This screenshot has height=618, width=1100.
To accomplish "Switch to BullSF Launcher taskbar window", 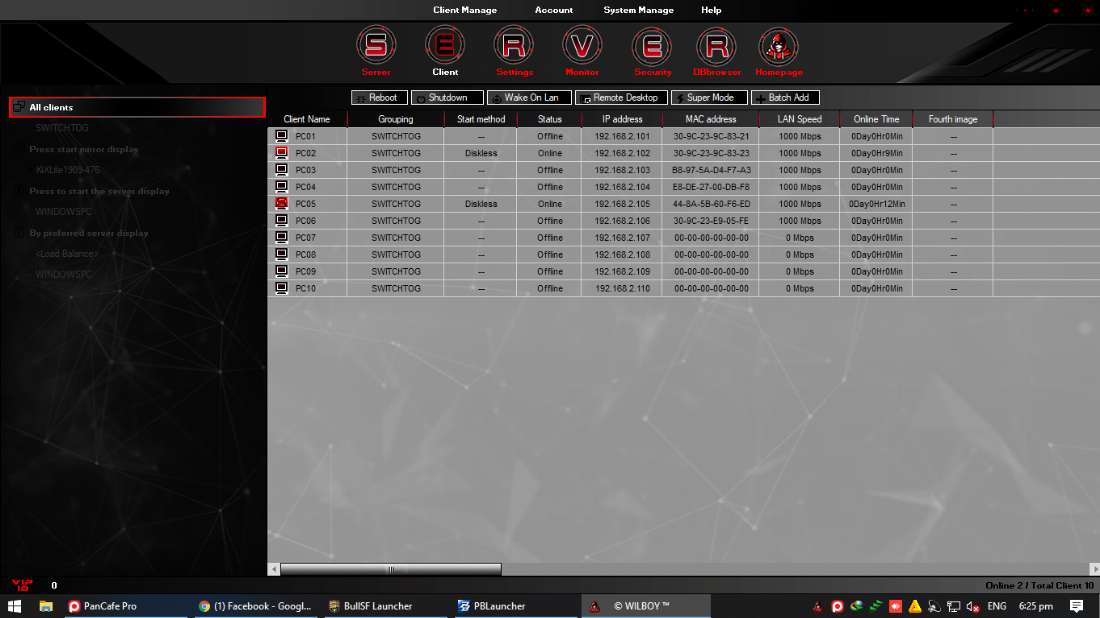I will pyautogui.click(x=384, y=606).
